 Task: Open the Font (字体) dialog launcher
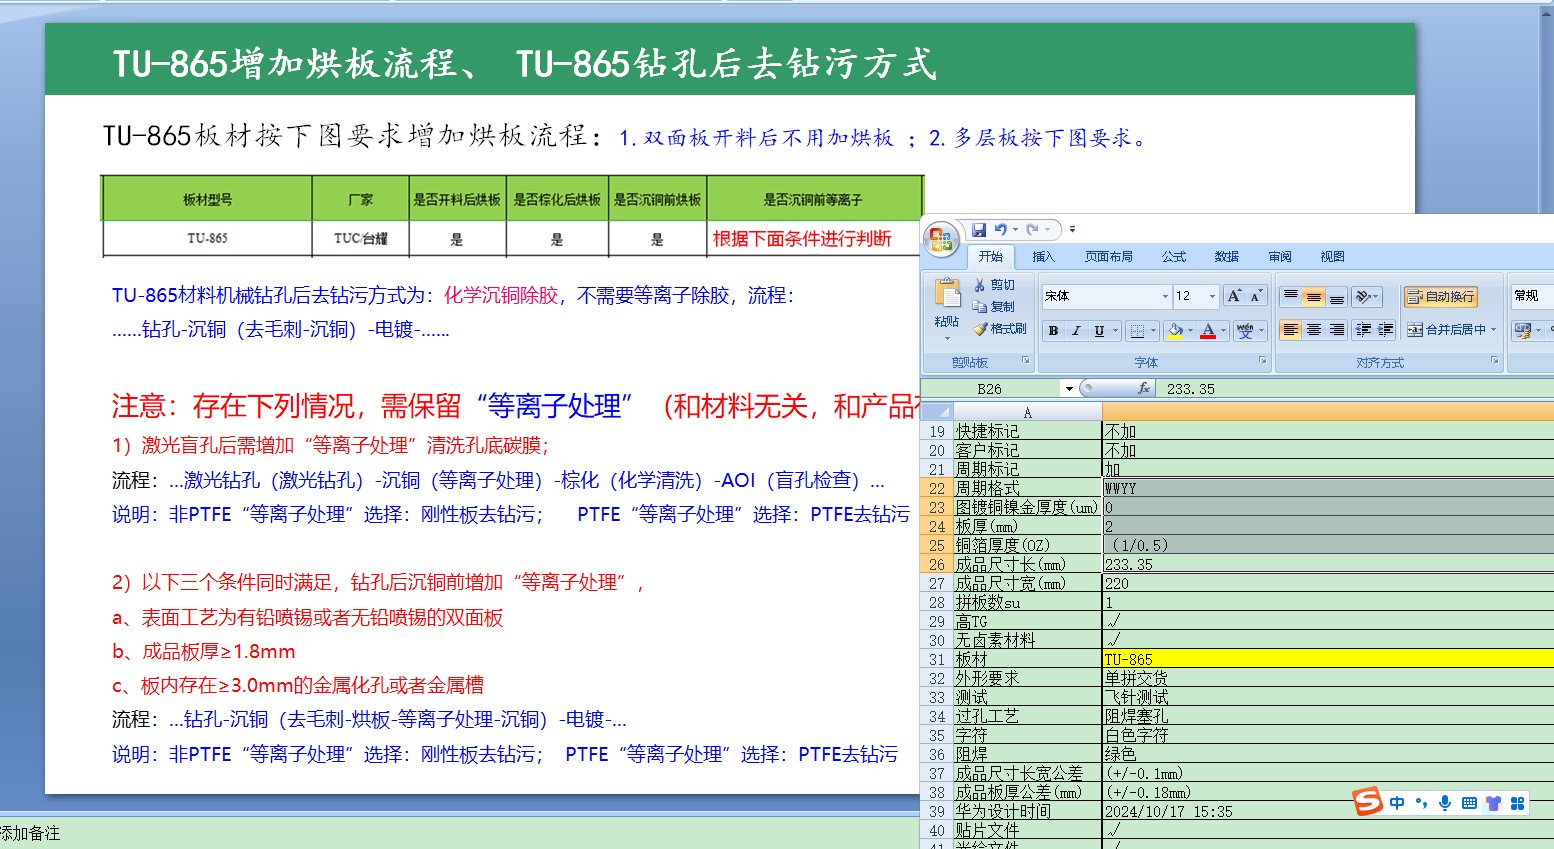point(1262,361)
